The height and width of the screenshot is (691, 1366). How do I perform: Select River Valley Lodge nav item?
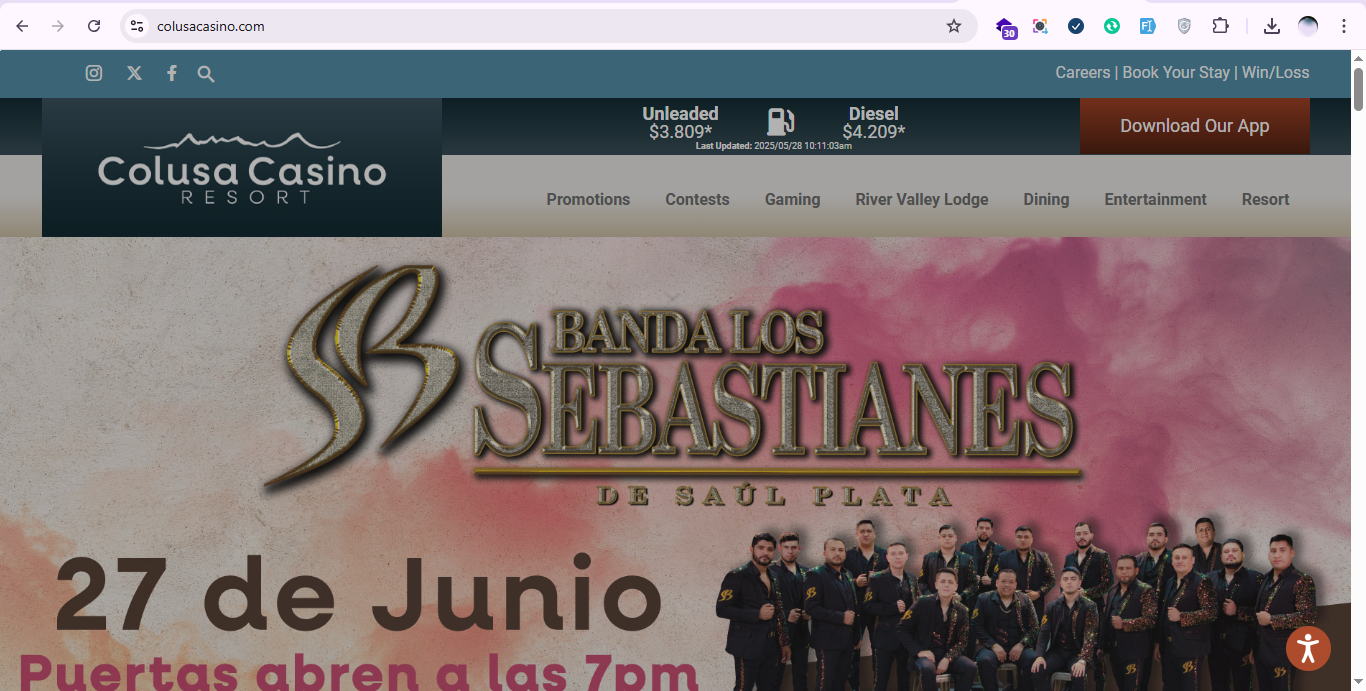921,199
